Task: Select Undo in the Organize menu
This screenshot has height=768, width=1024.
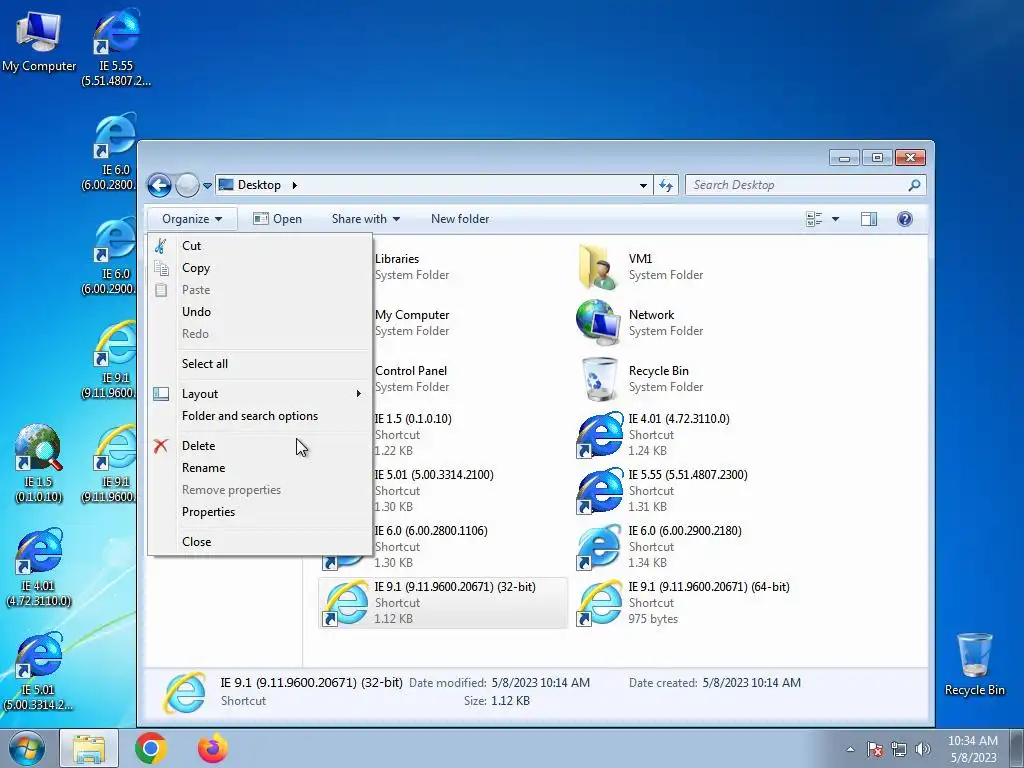Action: pos(260,312)
